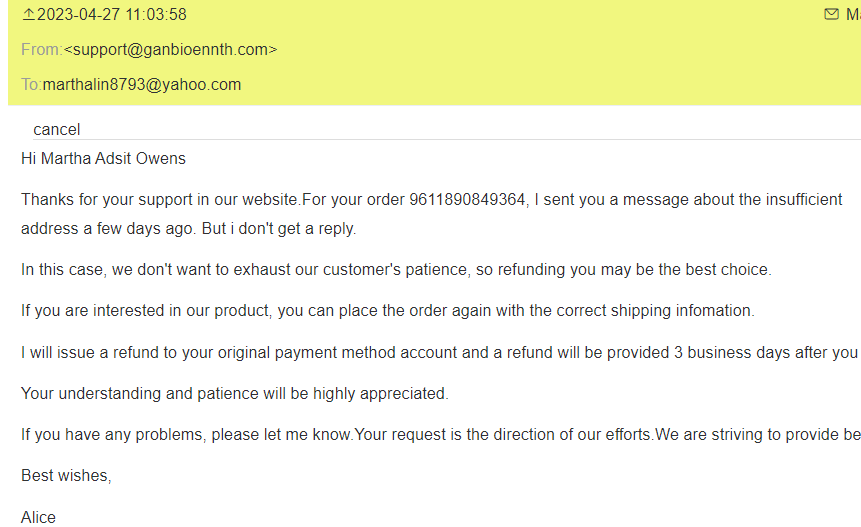Image resolution: width=861 pixels, height=527 pixels.
Task: Click the signature name Alice
Action: pyautogui.click(x=39, y=517)
